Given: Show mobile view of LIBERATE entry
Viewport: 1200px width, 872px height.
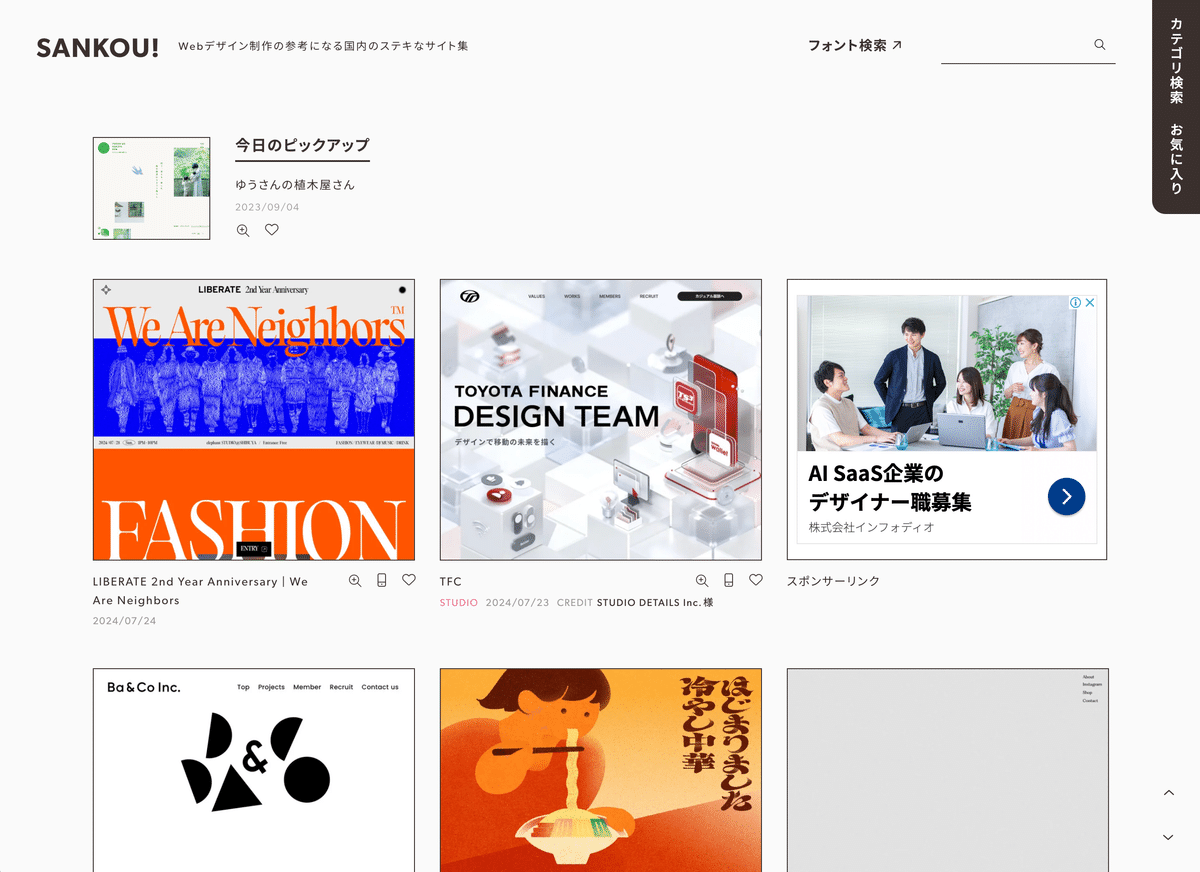Looking at the screenshot, I should point(382,580).
